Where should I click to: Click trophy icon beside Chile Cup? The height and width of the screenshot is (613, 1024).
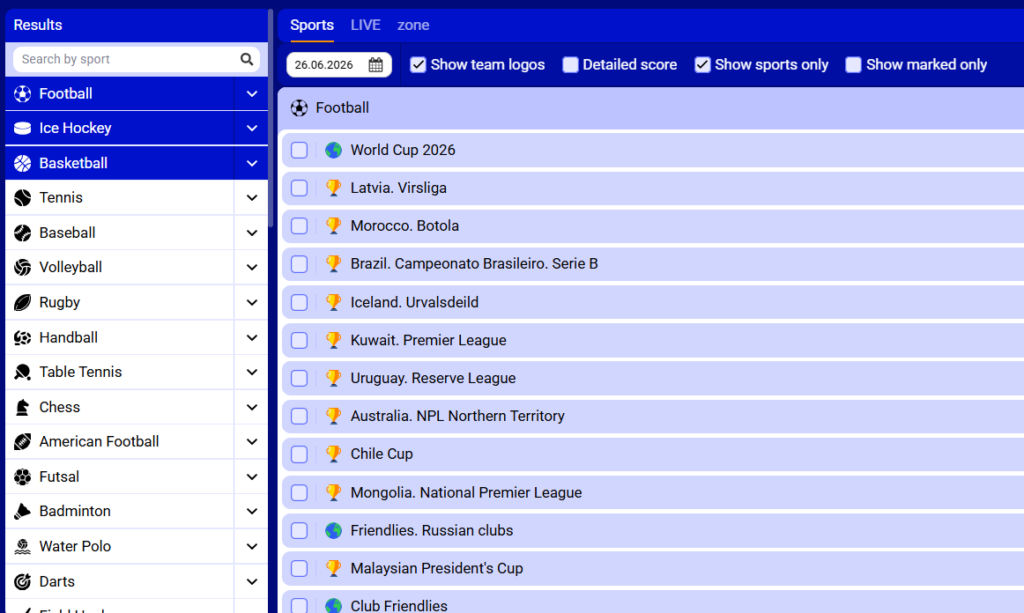[x=334, y=454]
